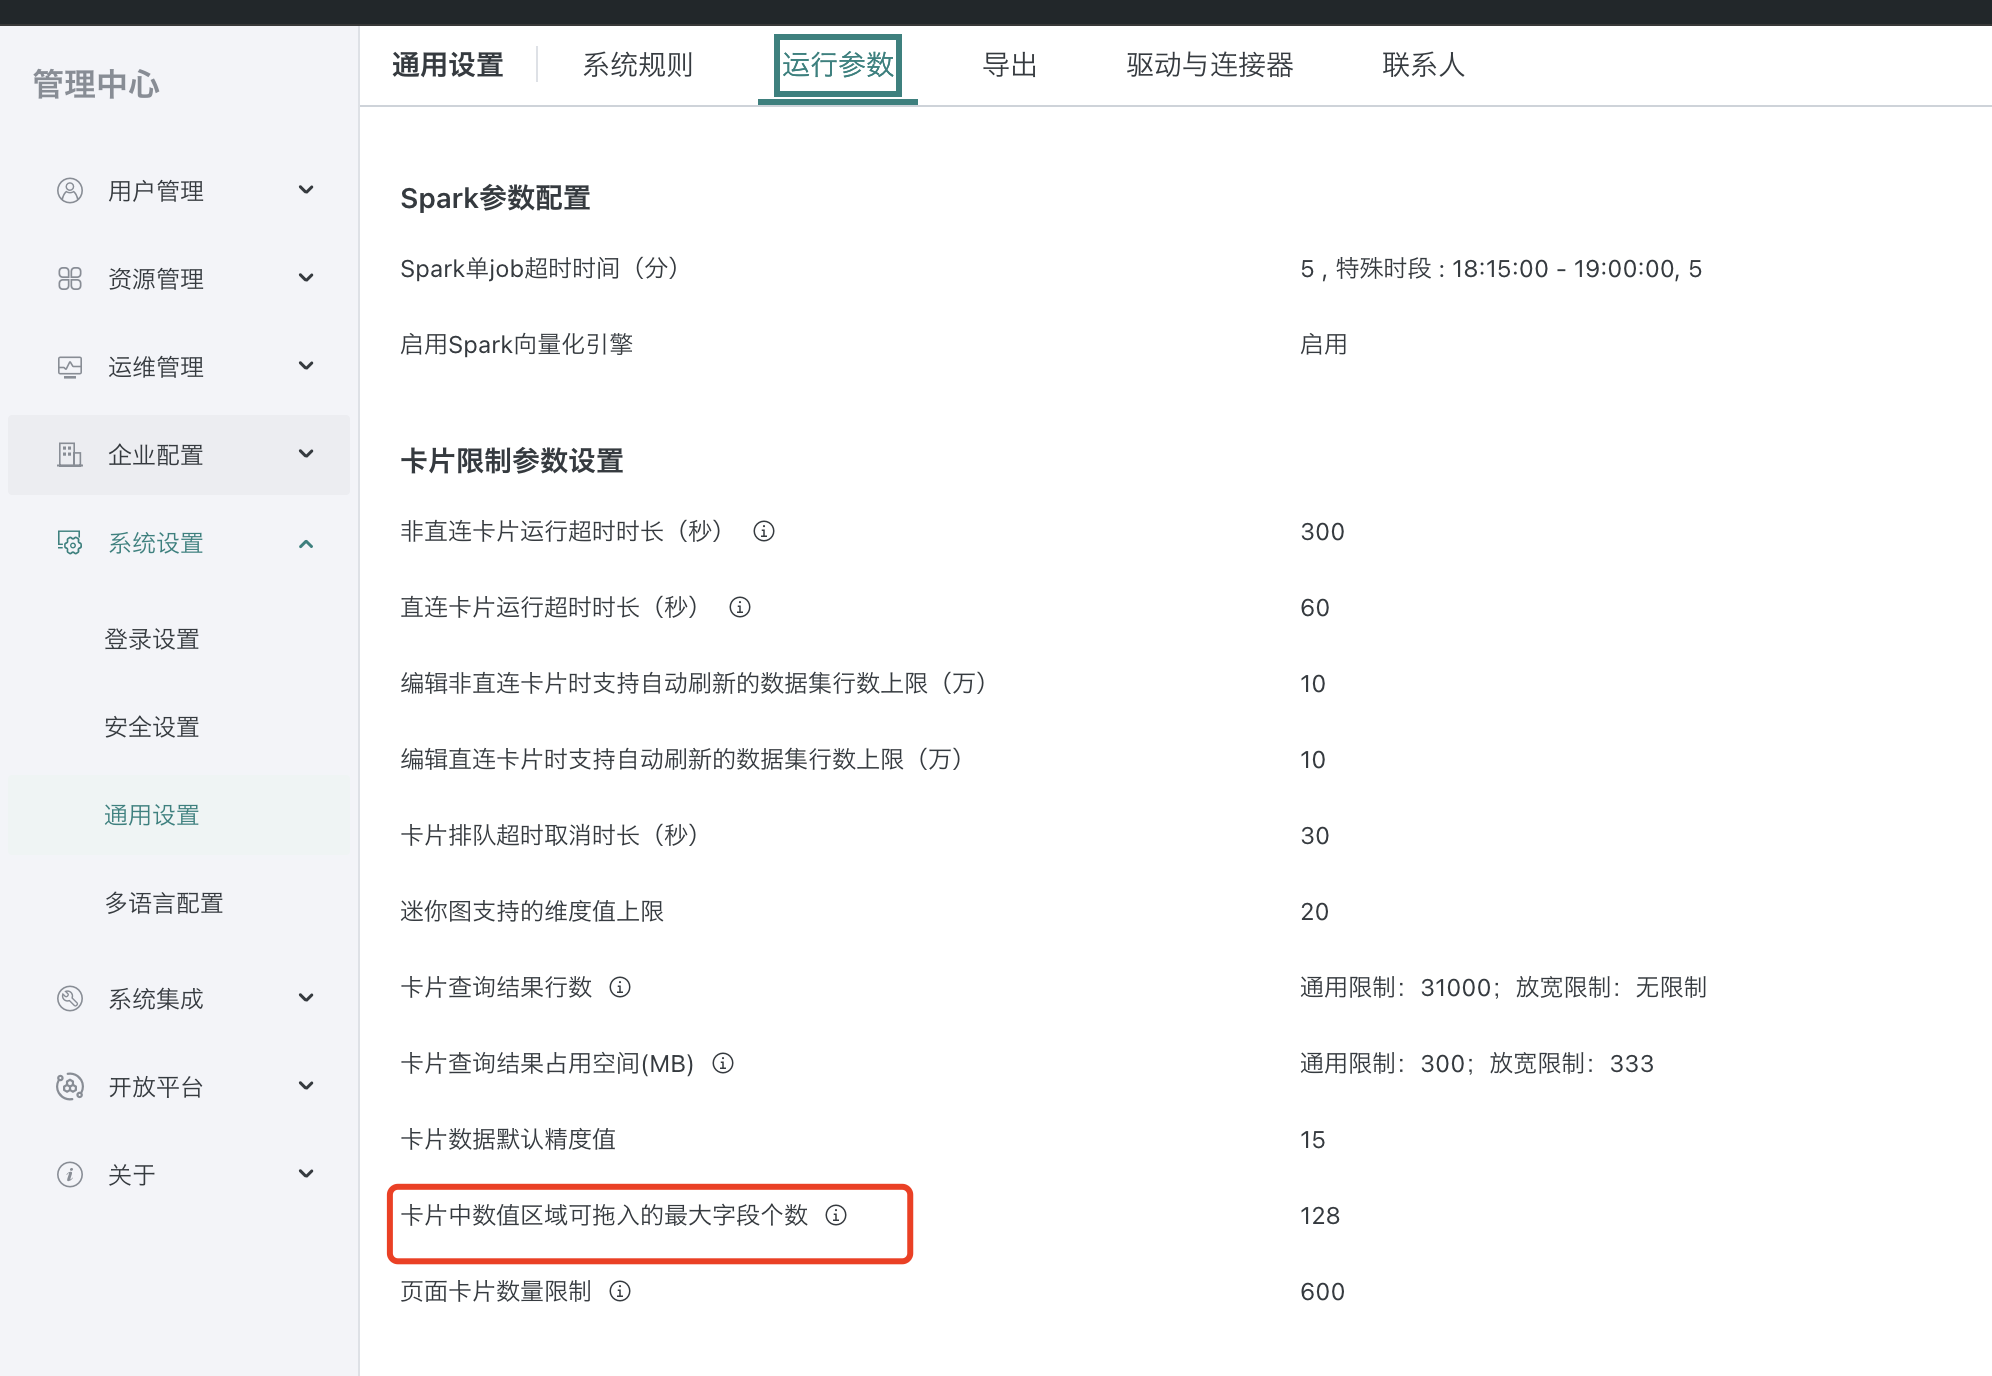Select the 开放平台 icon
1992x1376 pixels.
(69, 1086)
